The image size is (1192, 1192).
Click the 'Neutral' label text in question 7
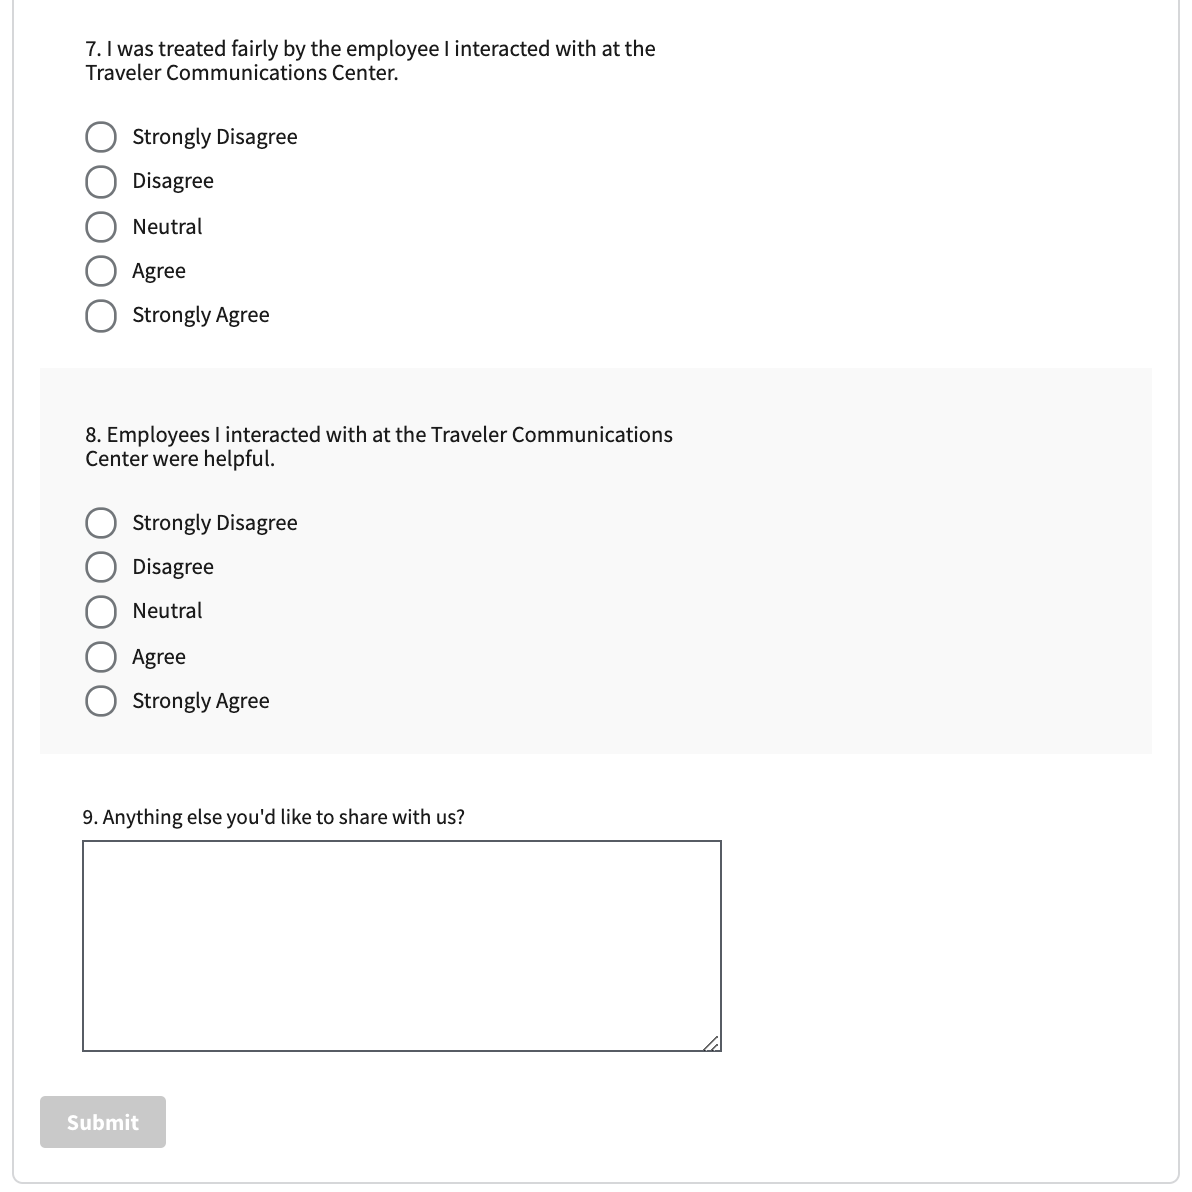pos(167,227)
